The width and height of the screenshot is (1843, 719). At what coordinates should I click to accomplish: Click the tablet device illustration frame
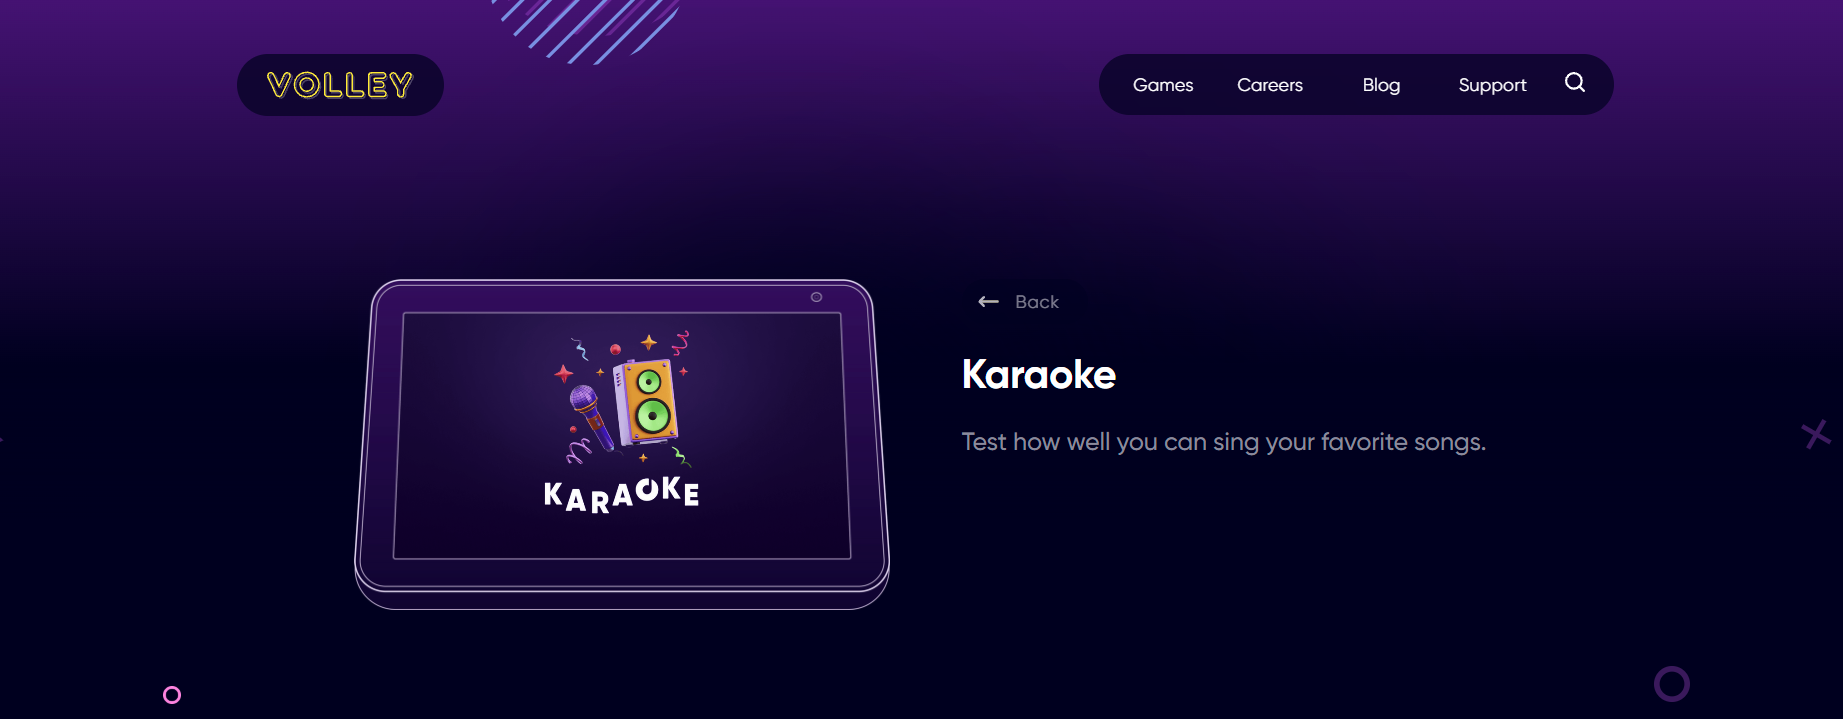click(622, 444)
